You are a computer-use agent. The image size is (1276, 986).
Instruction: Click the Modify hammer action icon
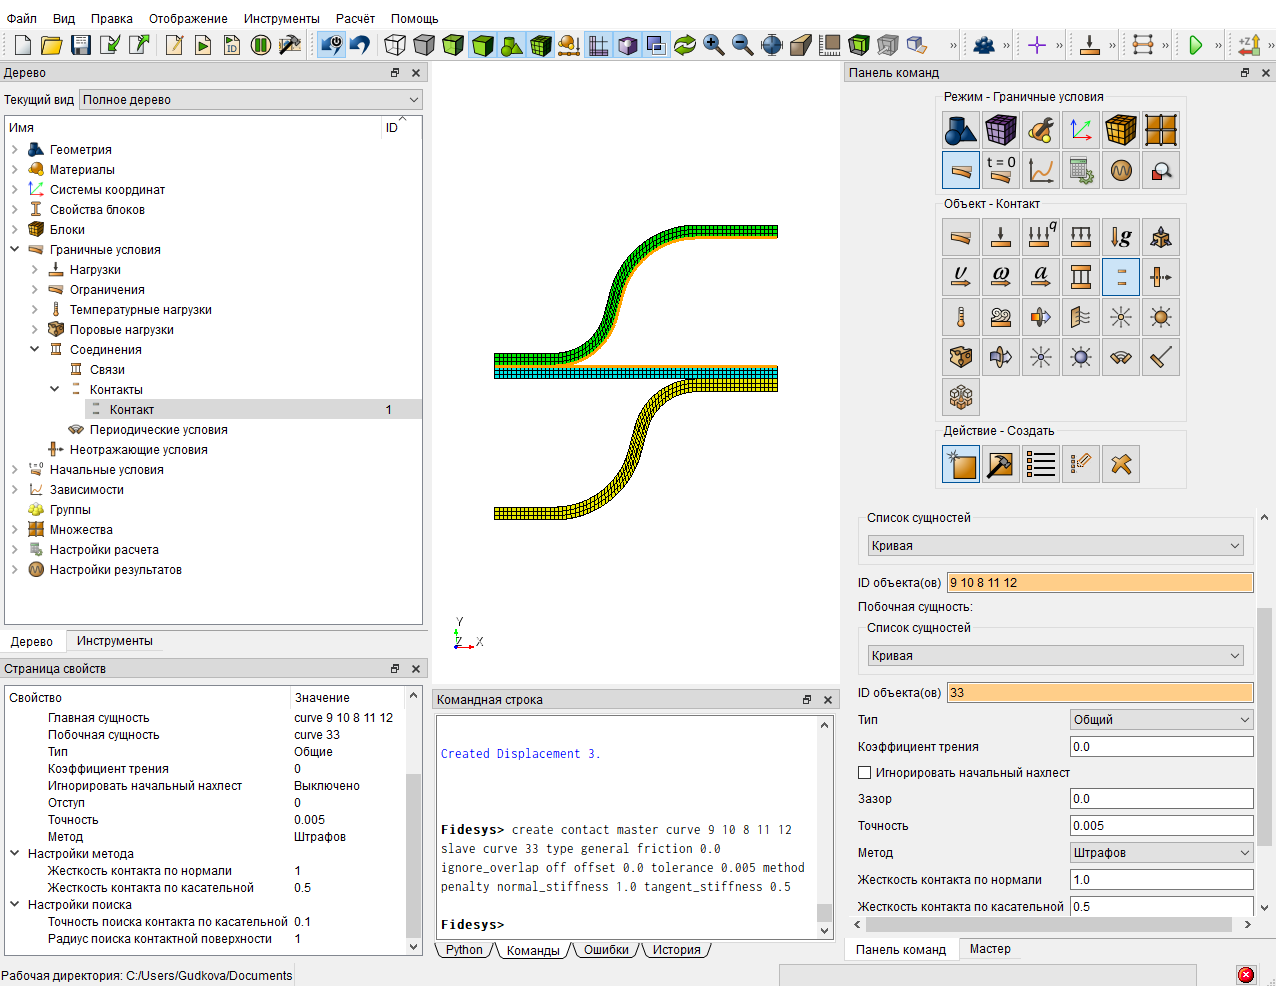(1001, 464)
